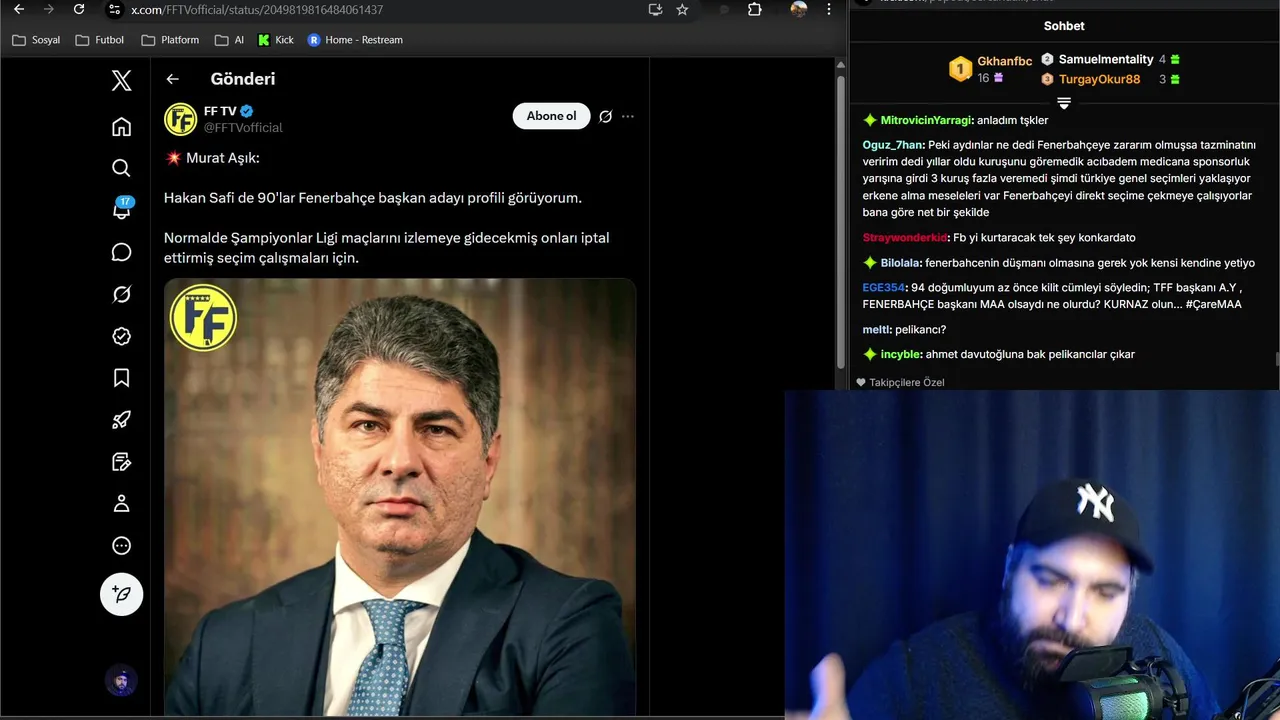1280x720 pixels.
Task: Bookmark this page with the star
Action: [x=682, y=9]
